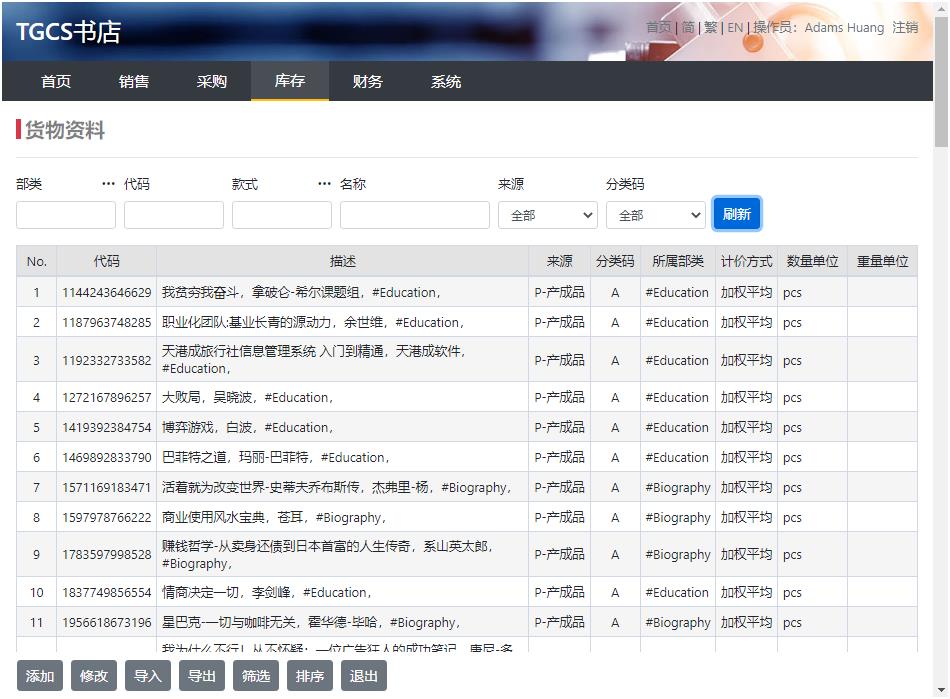The image size is (950, 699).
Task: Focus the 代码 input field
Action: pyautogui.click(x=174, y=215)
